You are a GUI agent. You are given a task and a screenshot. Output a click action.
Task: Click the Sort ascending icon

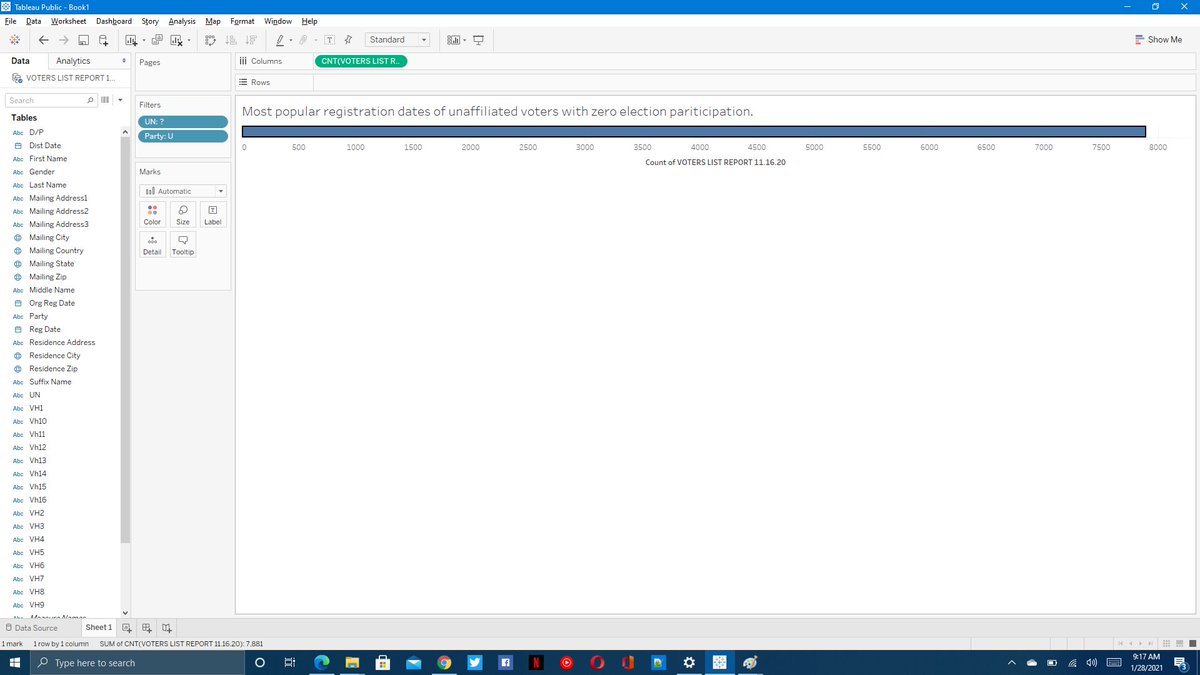tap(229, 40)
